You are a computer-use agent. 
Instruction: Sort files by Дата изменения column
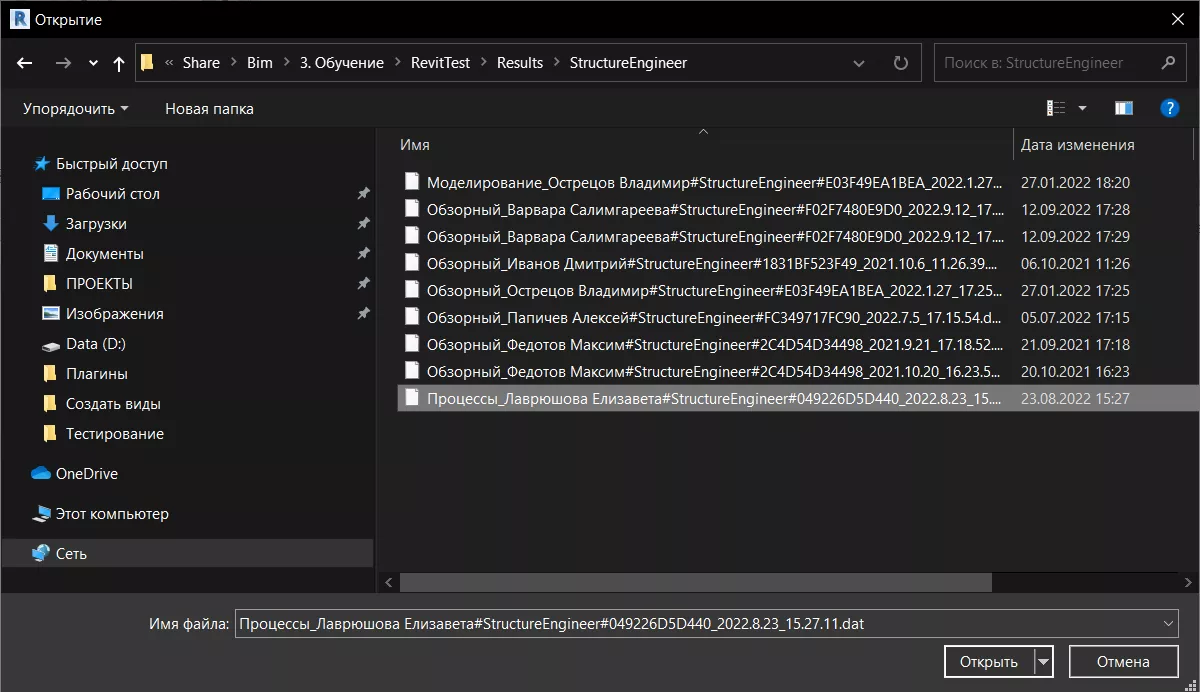pyautogui.click(x=1077, y=145)
